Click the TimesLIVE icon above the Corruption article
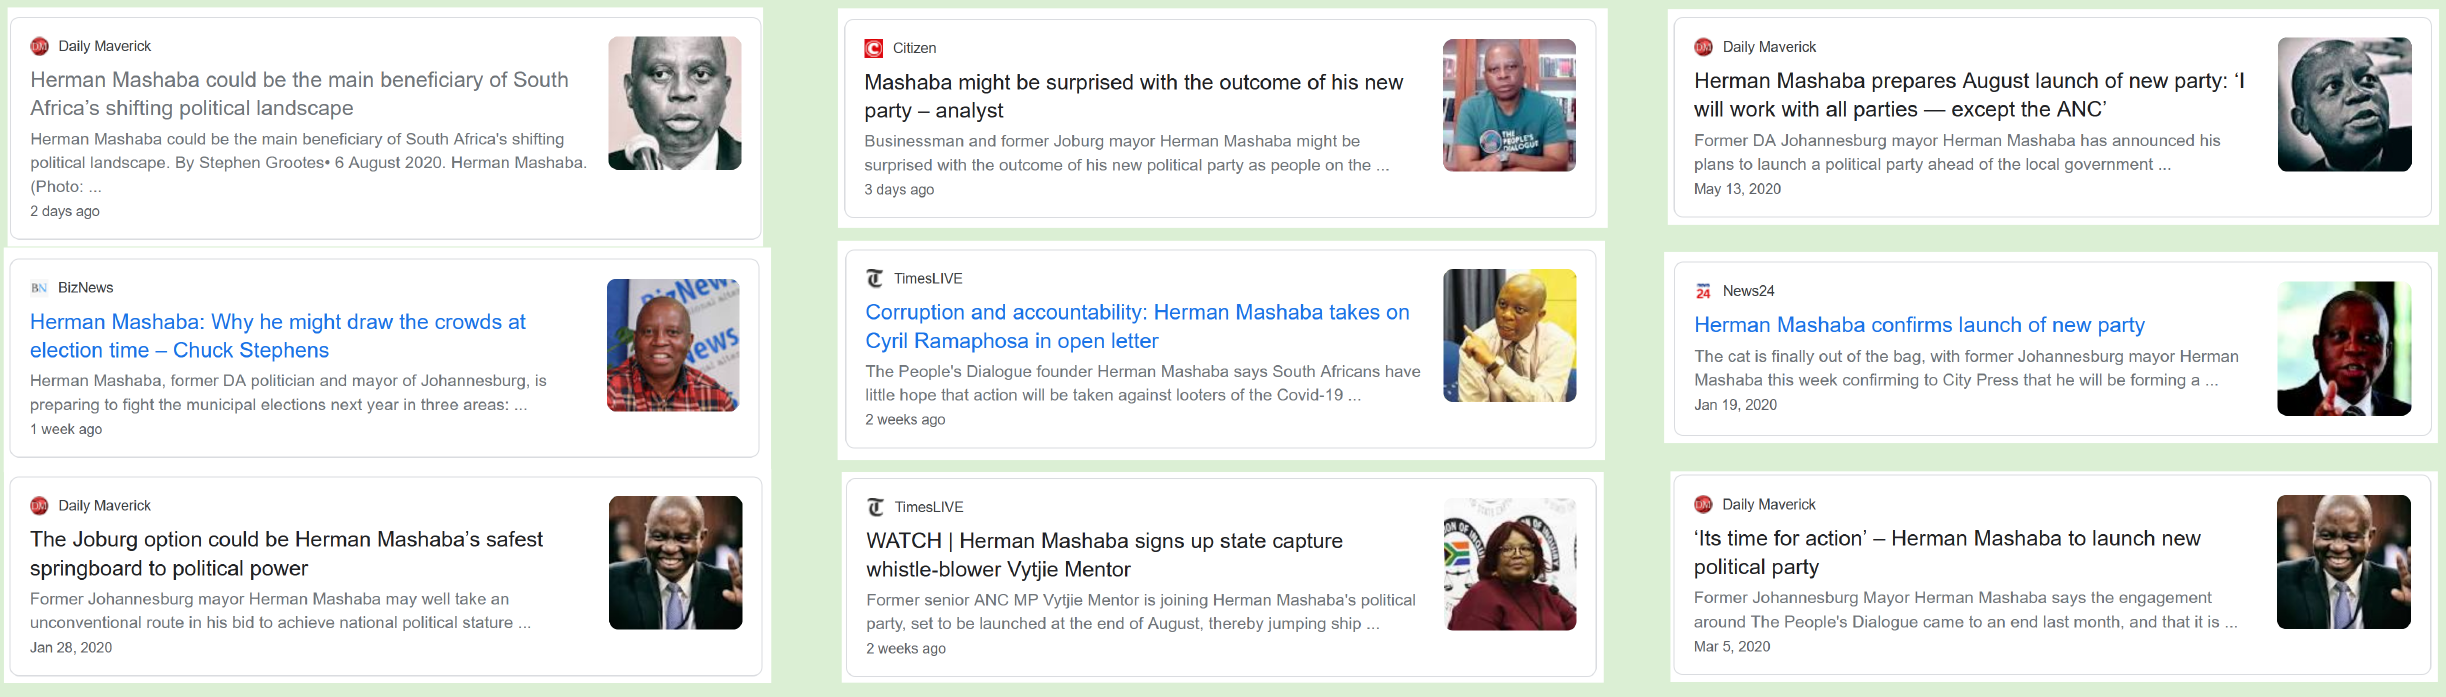Viewport: 2446px width, 697px height. 875,279
